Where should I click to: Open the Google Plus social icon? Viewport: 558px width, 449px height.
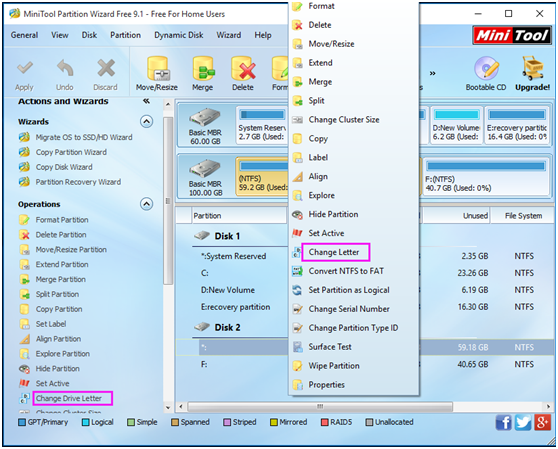pyautogui.click(x=542, y=422)
